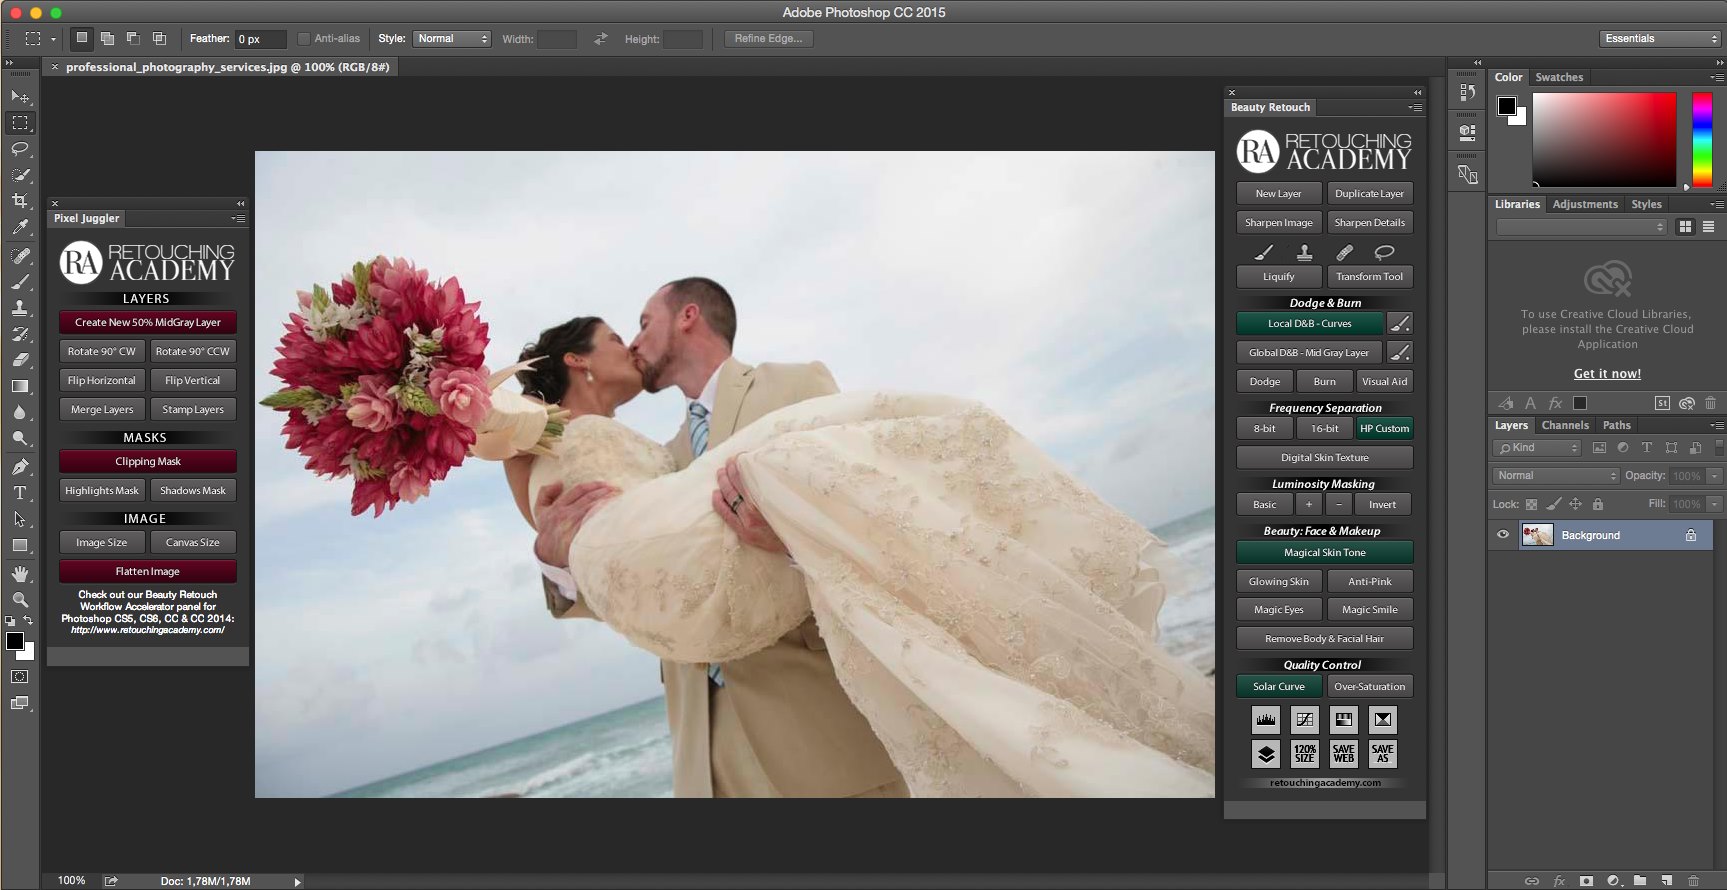Open the Libraries selection dropdown
1727x890 pixels.
tap(1581, 227)
